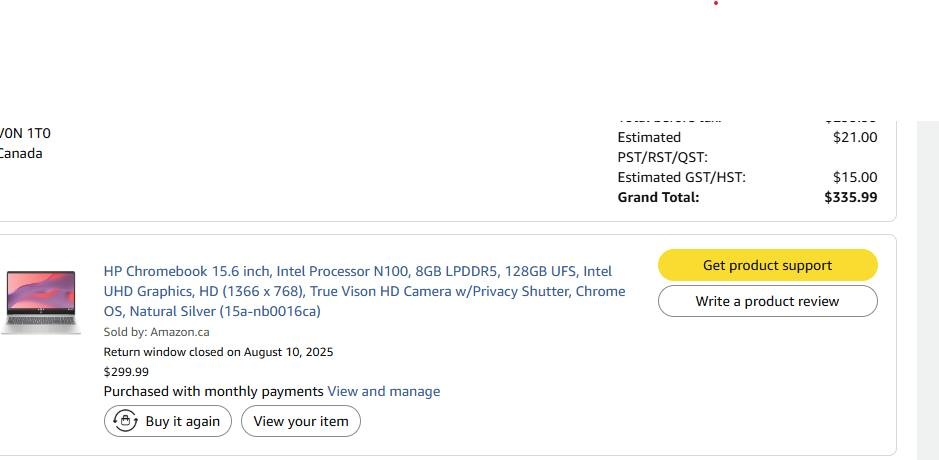The image size is (939, 460).
Task: Click the right-side page scrollbar
Action: [928, 290]
